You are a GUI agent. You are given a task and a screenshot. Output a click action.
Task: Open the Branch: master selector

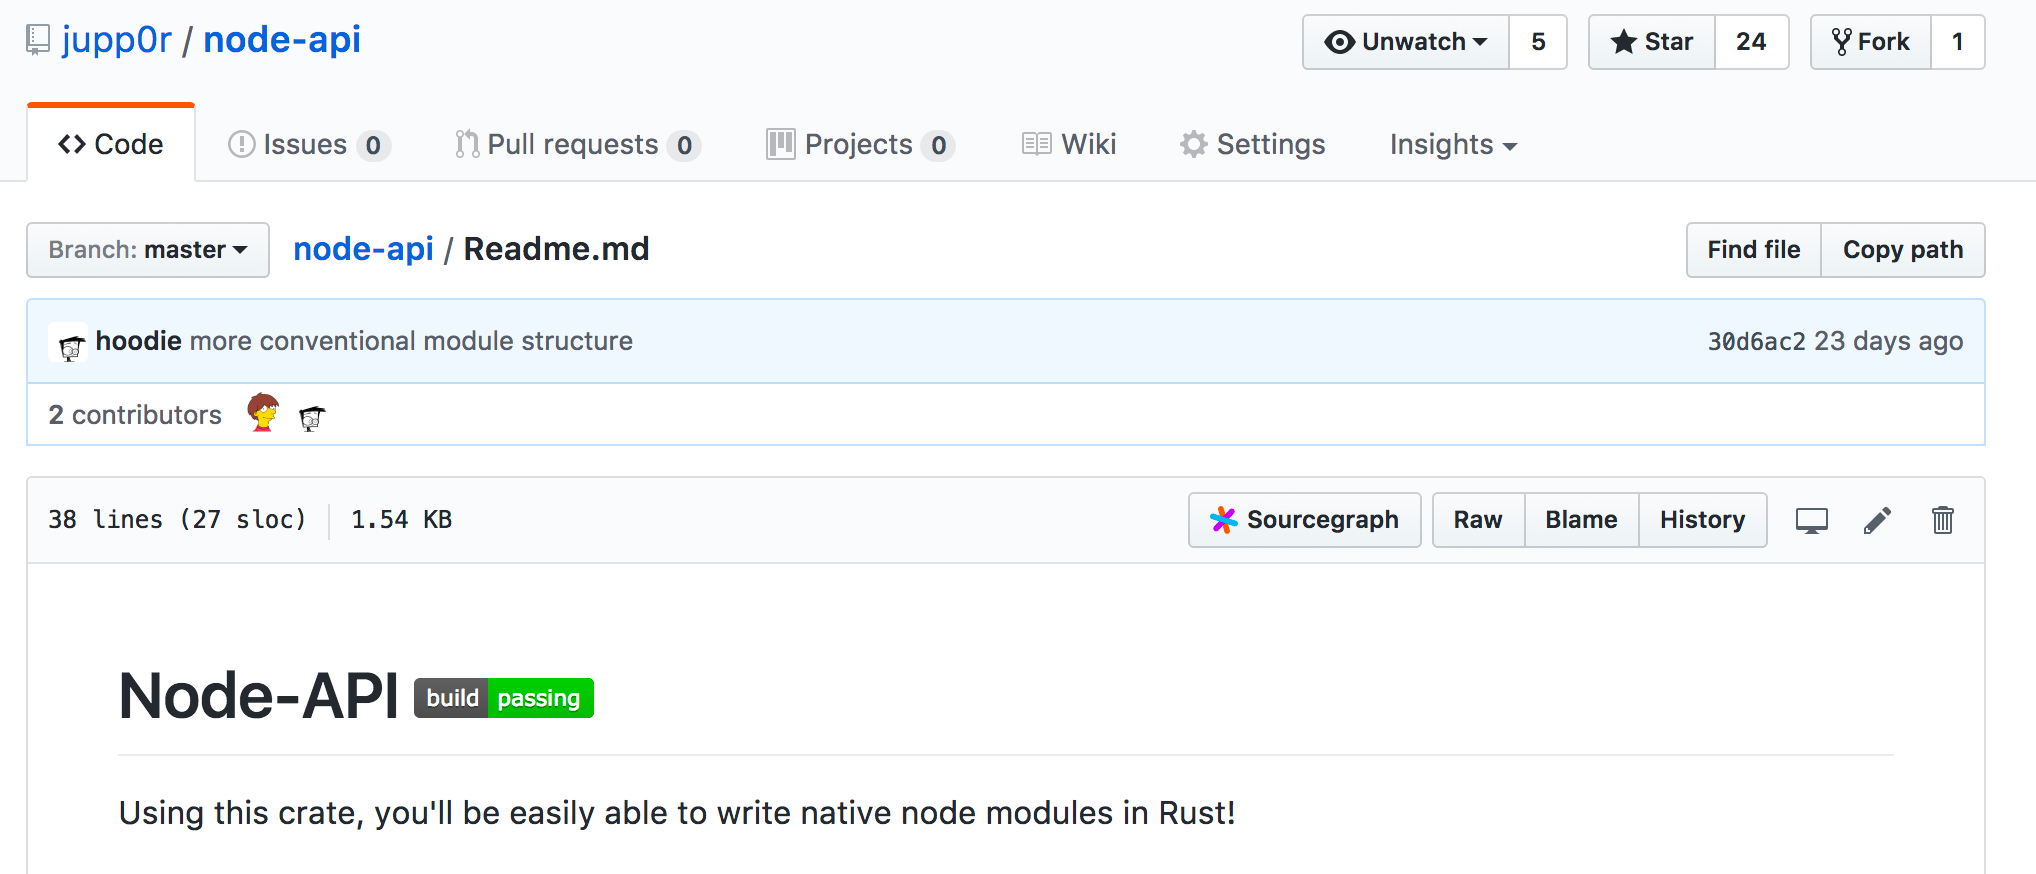click(x=148, y=250)
